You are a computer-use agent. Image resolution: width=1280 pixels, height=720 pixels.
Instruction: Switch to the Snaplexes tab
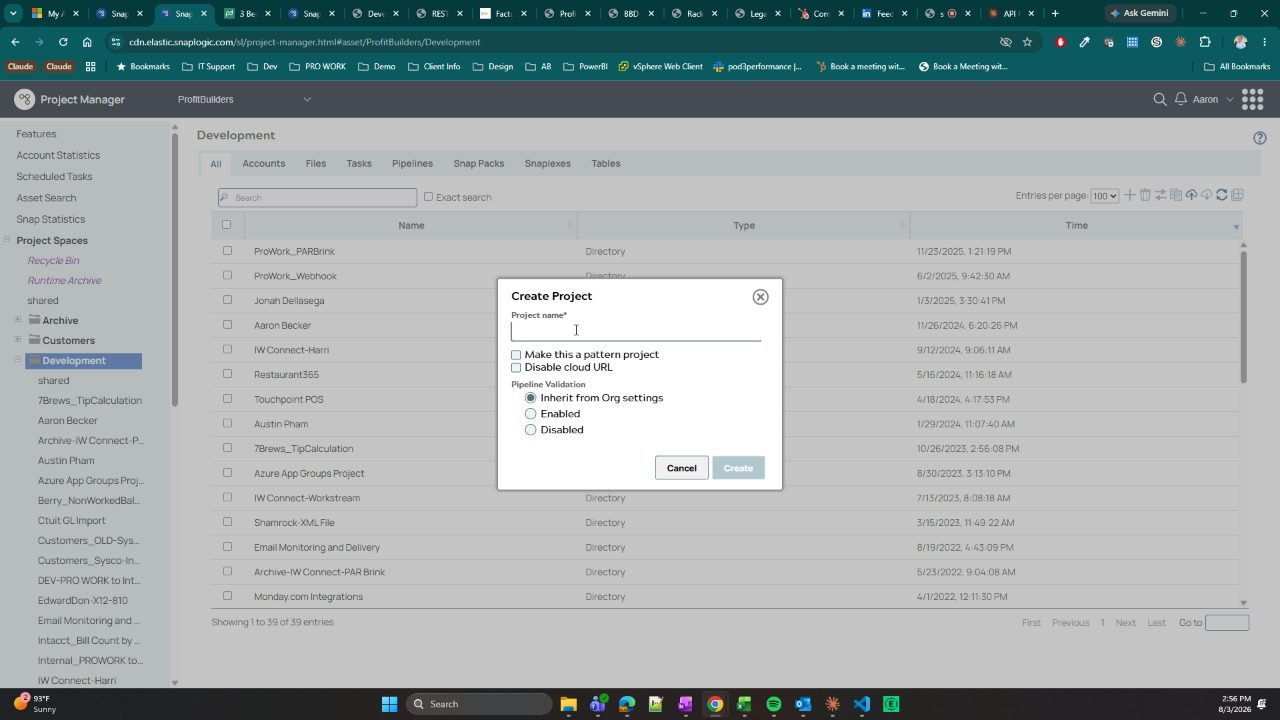pyautogui.click(x=548, y=164)
